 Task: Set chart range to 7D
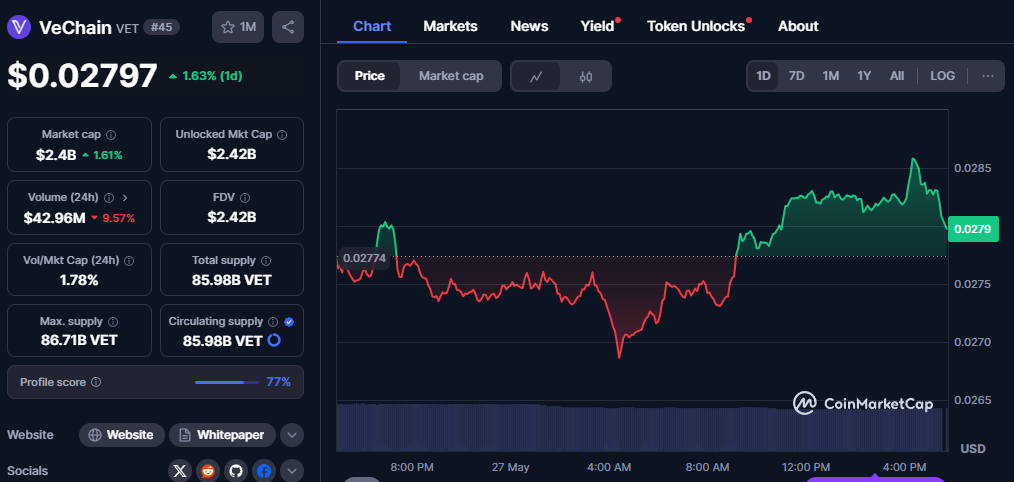click(796, 76)
